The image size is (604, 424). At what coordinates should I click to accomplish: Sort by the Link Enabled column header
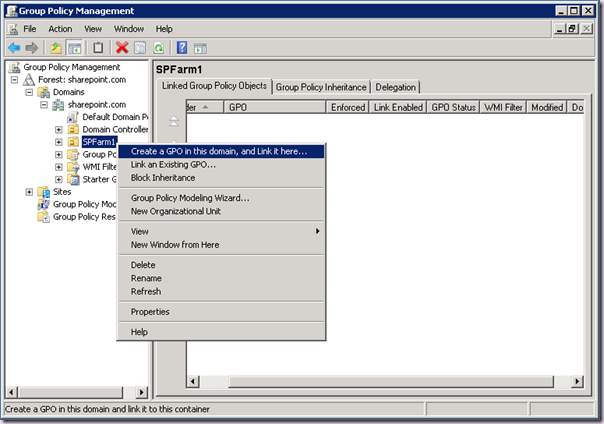(x=398, y=107)
